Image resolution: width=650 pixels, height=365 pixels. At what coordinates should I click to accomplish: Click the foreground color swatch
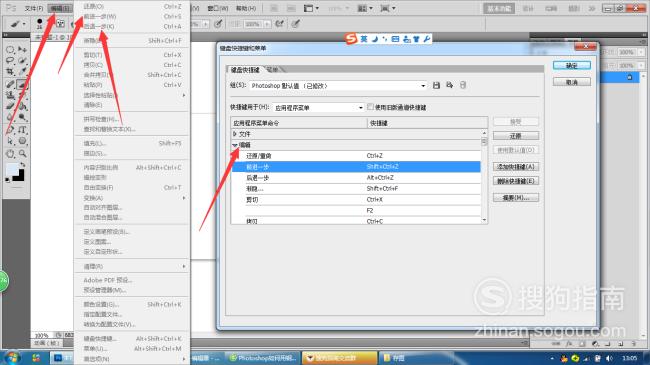coord(12,169)
